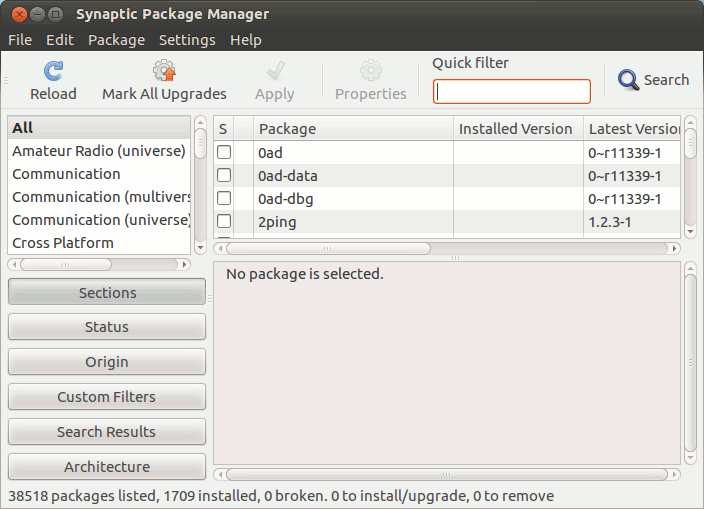Toggle the checkbox next to 2ping
The width and height of the screenshot is (704, 509).
pyautogui.click(x=224, y=221)
